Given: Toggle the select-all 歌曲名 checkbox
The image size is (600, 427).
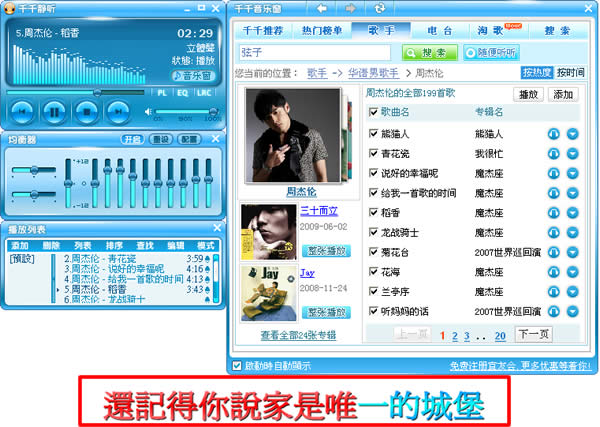Looking at the screenshot, I should 373,112.
